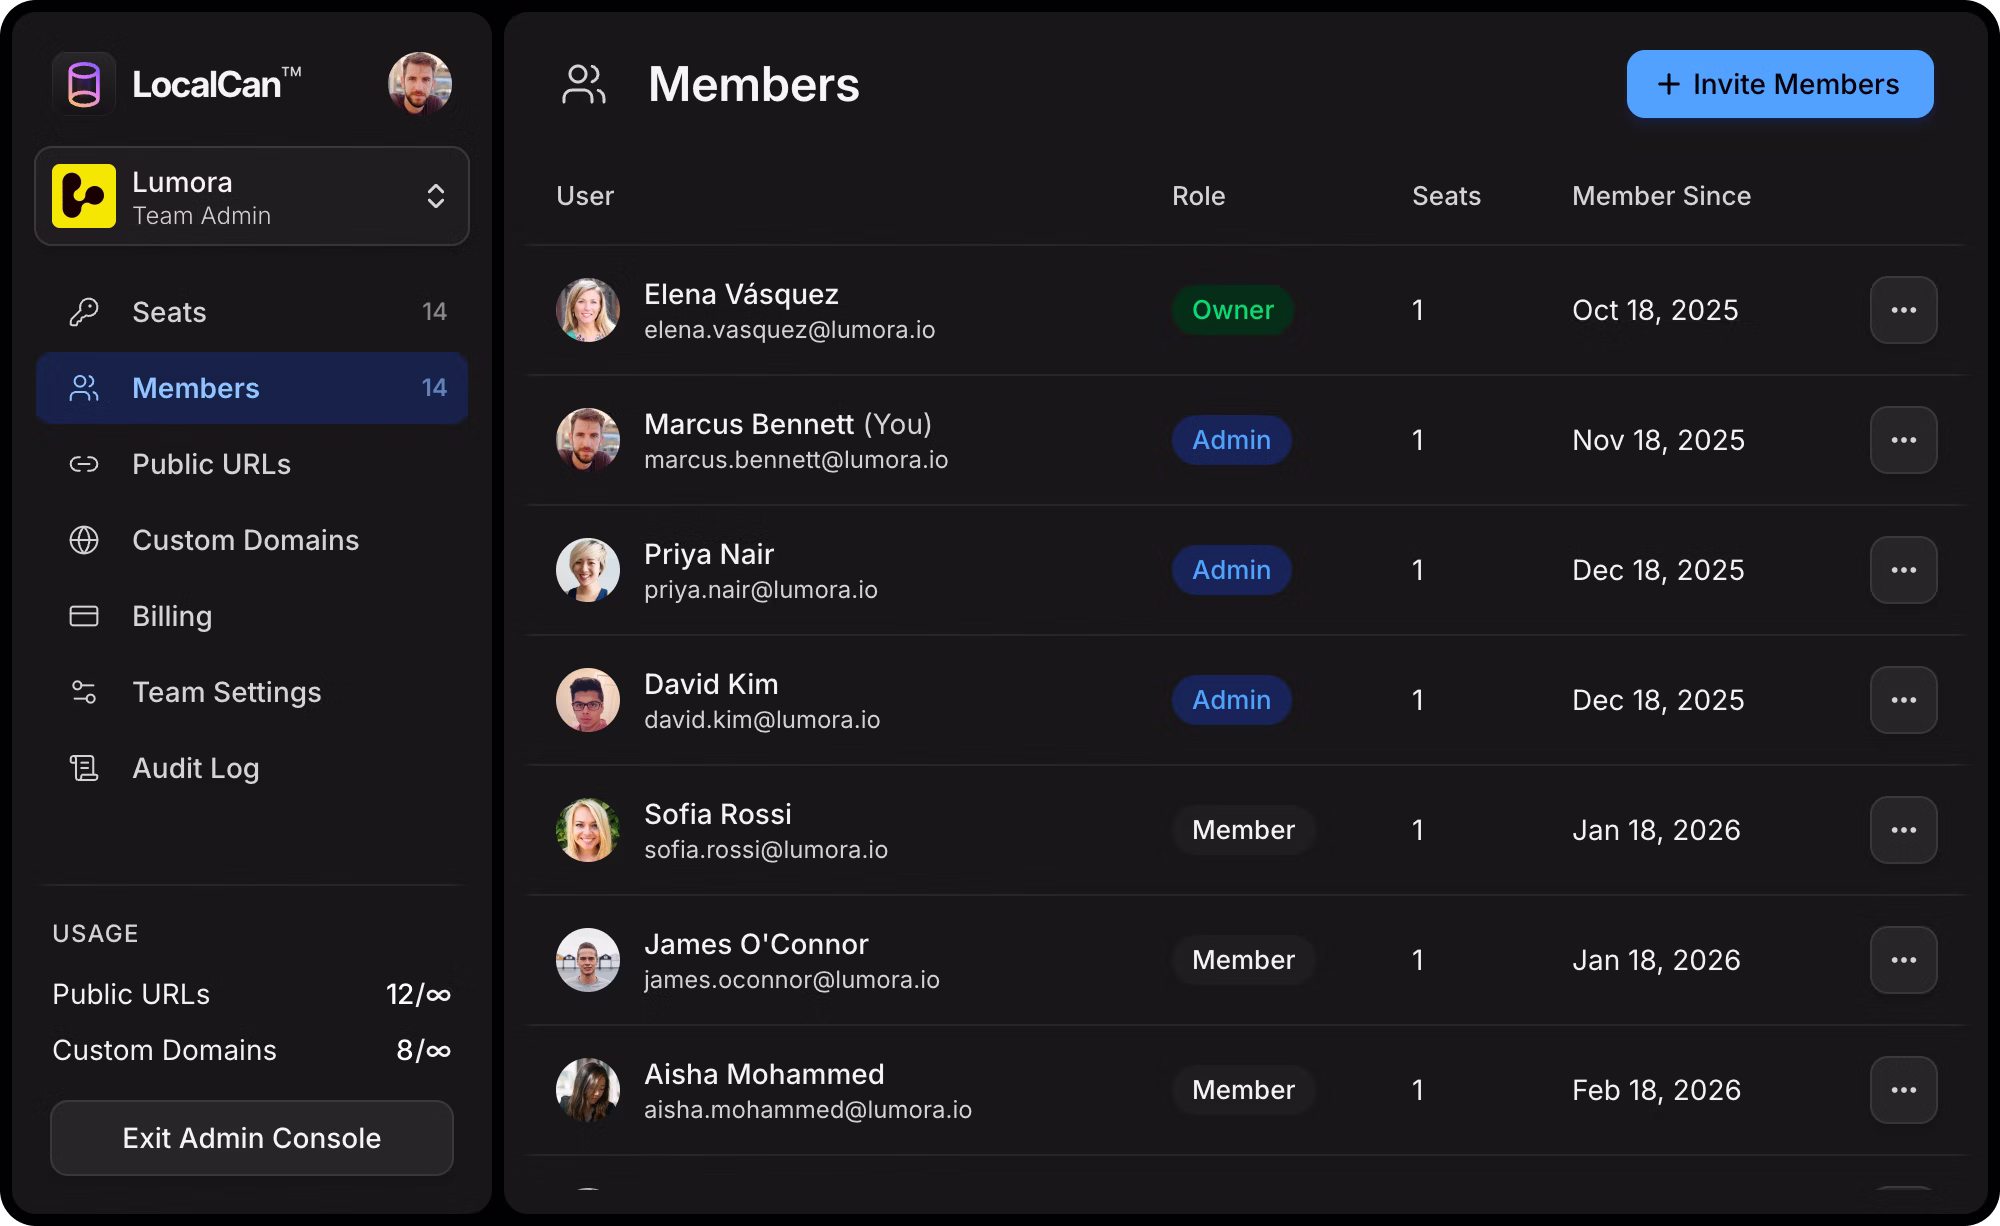Click the email priya.nair@lumora.io
This screenshot has width=2000, height=1226.
pyautogui.click(x=761, y=590)
